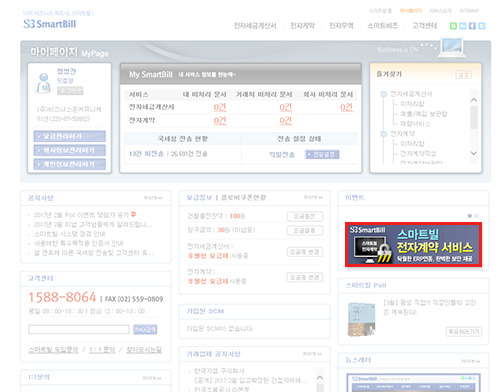Click the customer center search input field
This screenshot has height=392, width=504.
(x=79, y=329)
